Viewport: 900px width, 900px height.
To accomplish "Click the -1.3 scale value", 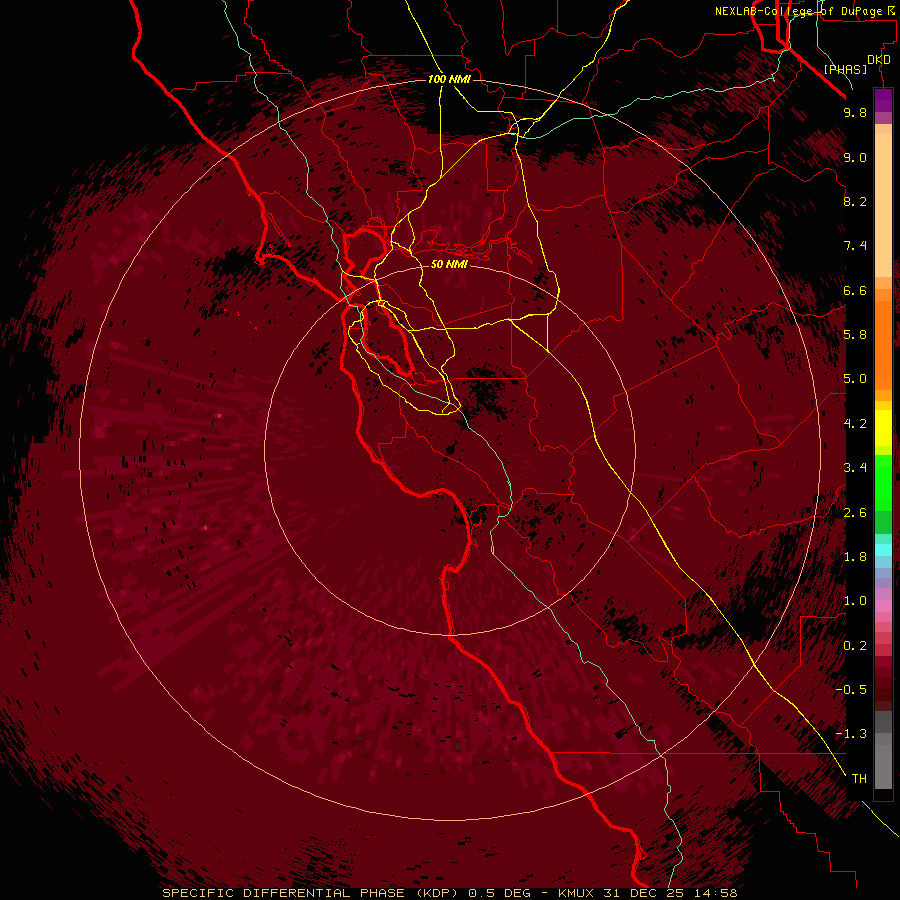I will [x=851, y=734].
